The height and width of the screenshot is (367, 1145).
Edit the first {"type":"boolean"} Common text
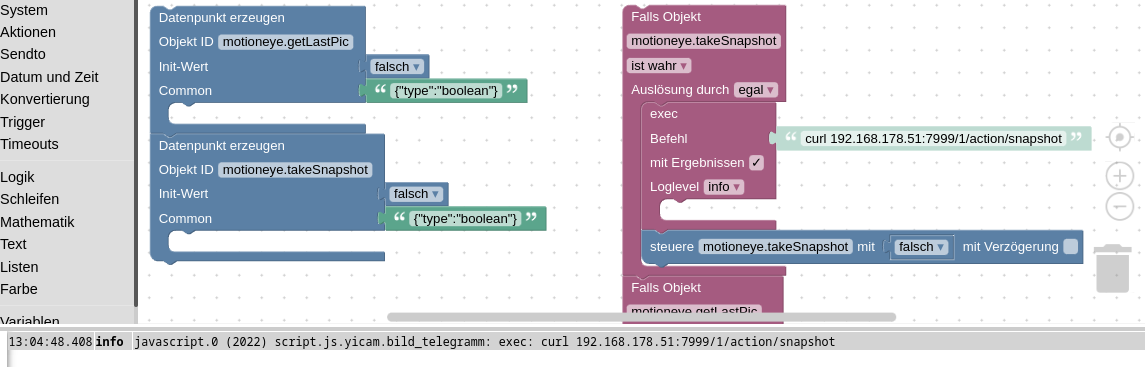pos(445,90)
